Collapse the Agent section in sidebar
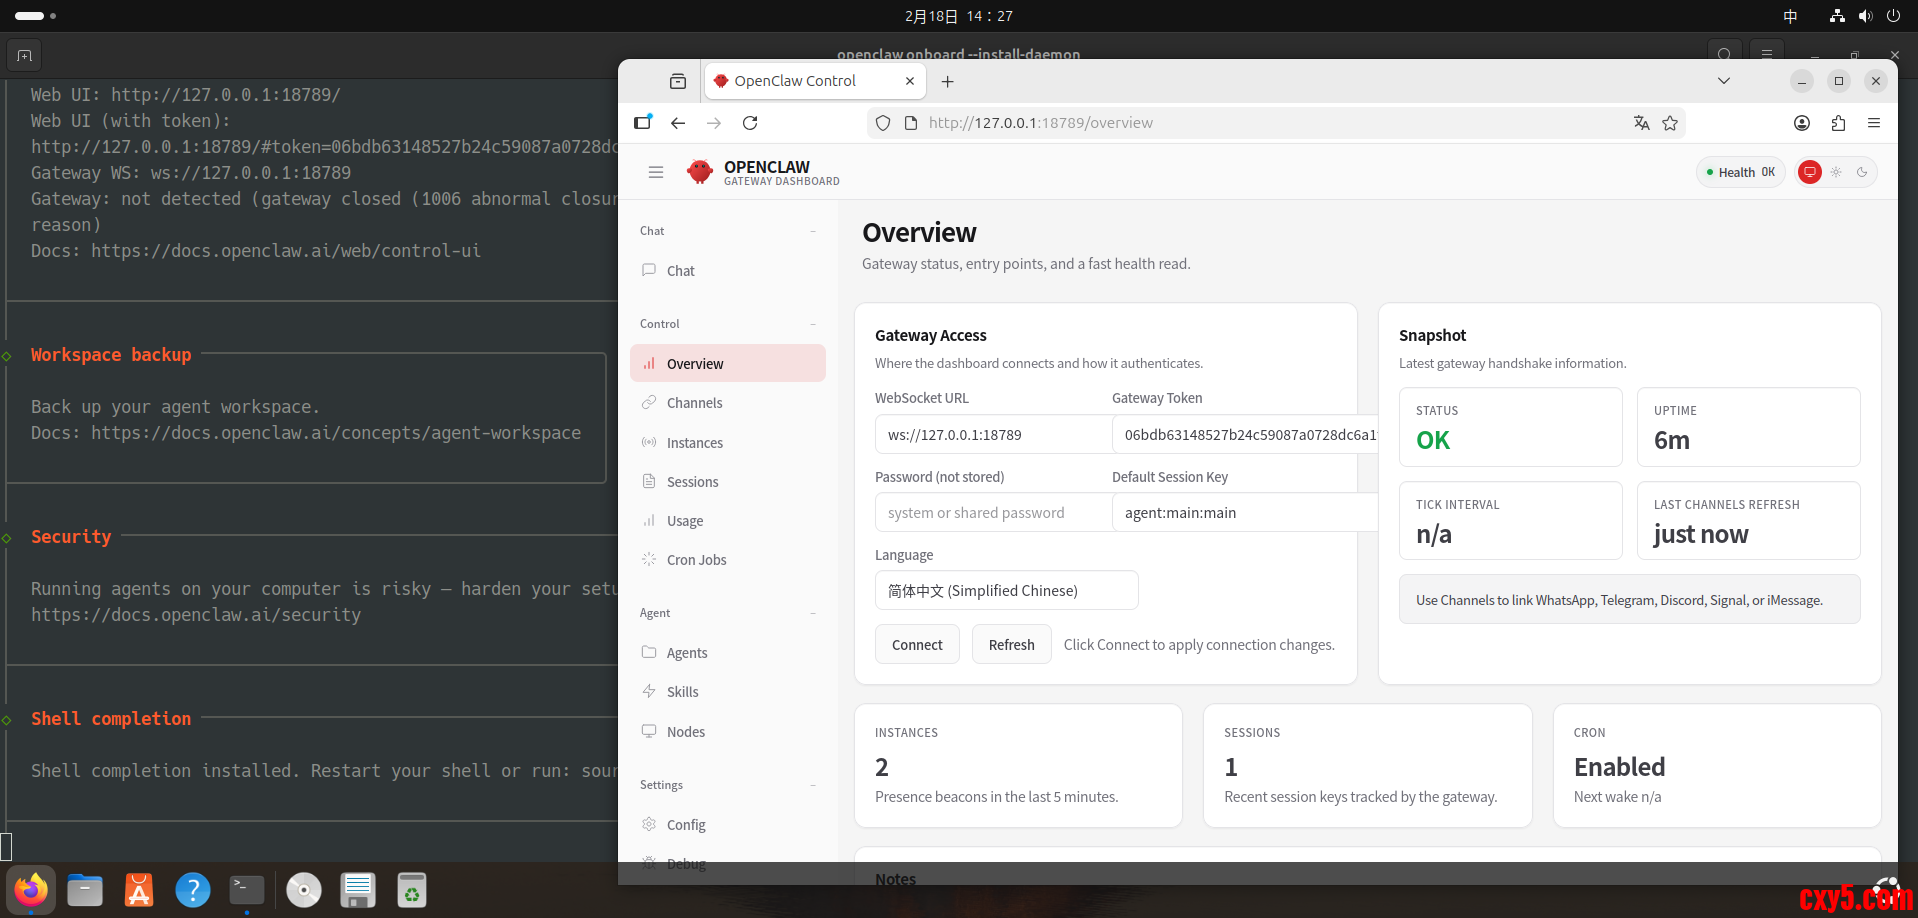The height and width of the screenshot is (918, 1918). (x=813, y=613)
